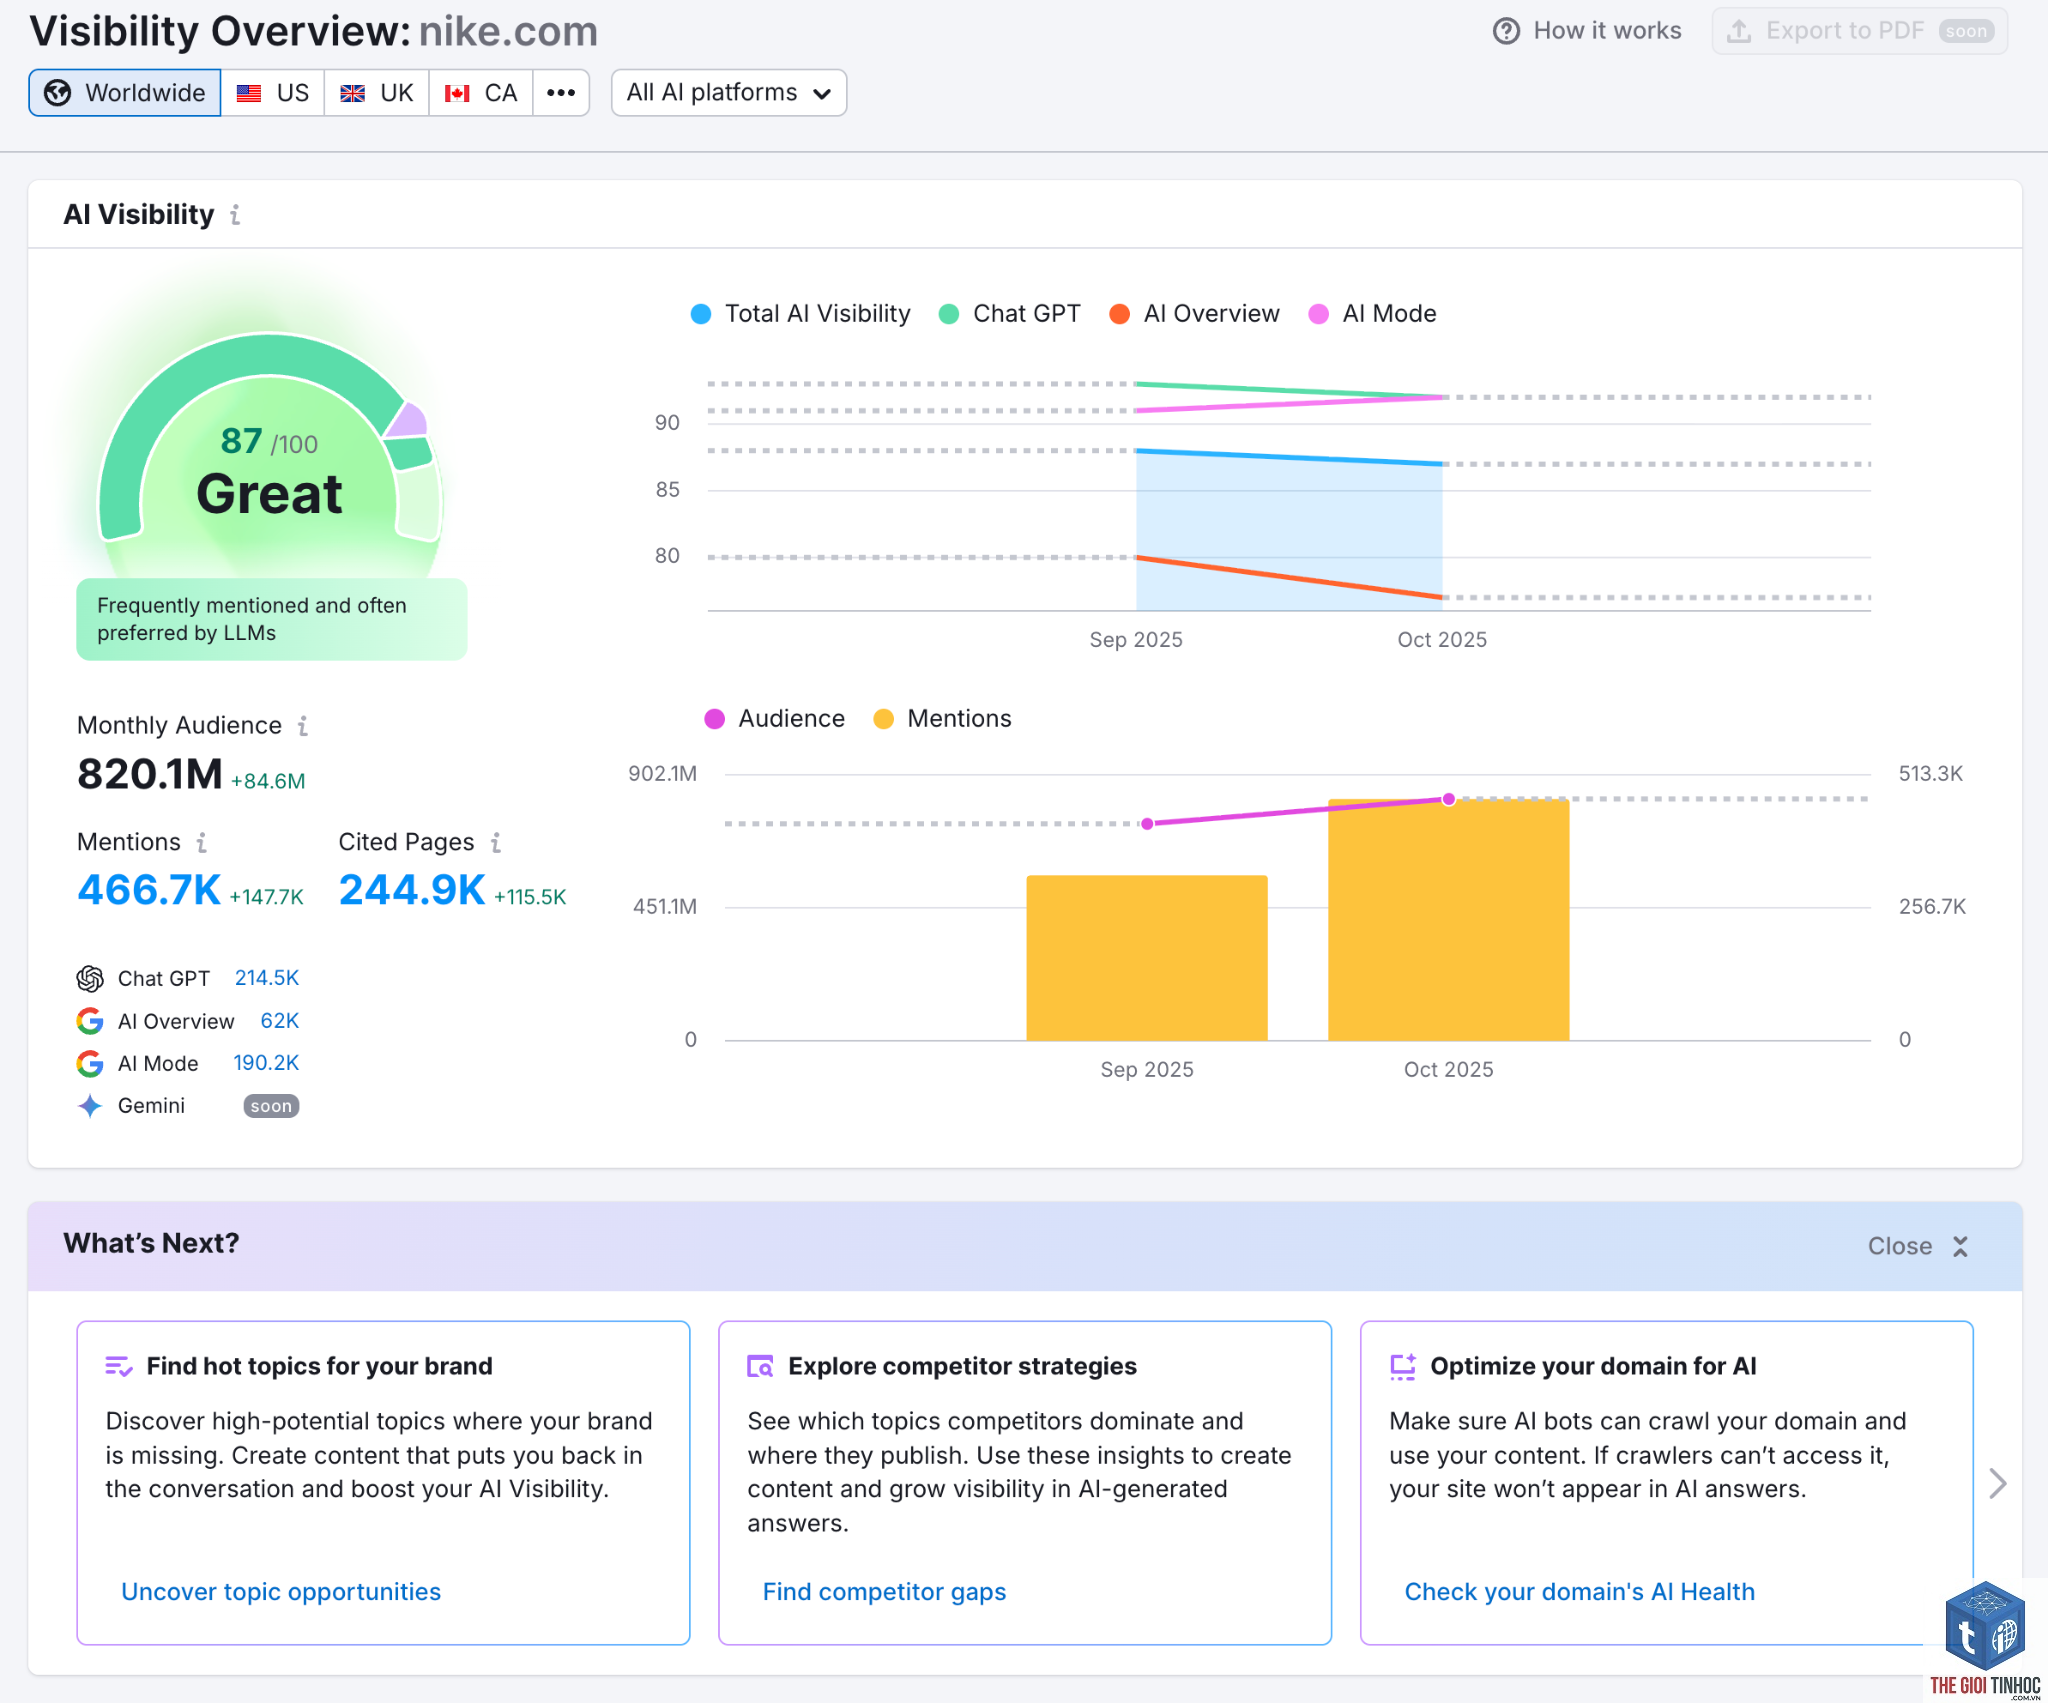Toggle AI Overview legend series

[x=1195, y=314]
